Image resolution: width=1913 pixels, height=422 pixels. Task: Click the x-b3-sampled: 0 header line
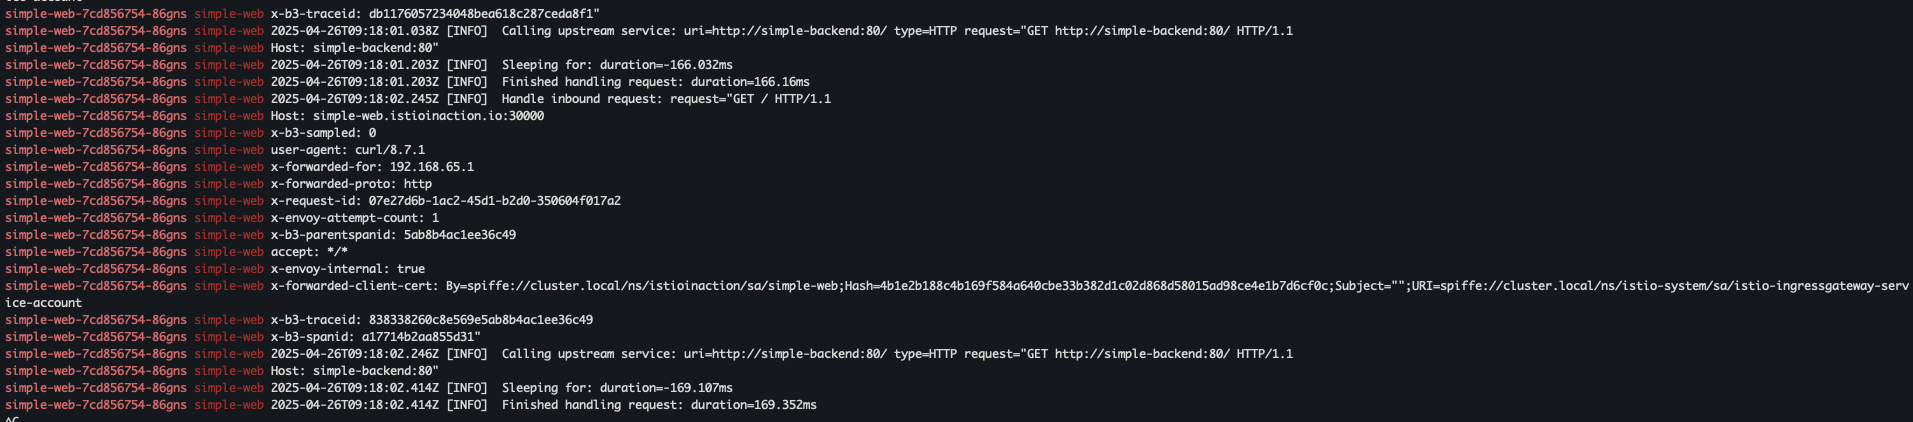(x=323, y=133)
